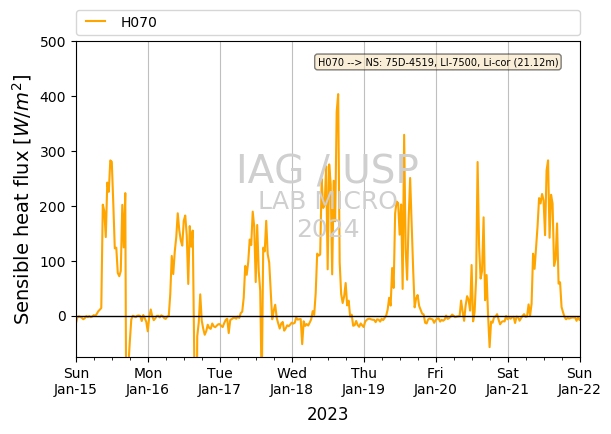Click the Wed Jan-18 date label
Screen dimensions: 611x434
pyautogui.click(x=292, y=381)
